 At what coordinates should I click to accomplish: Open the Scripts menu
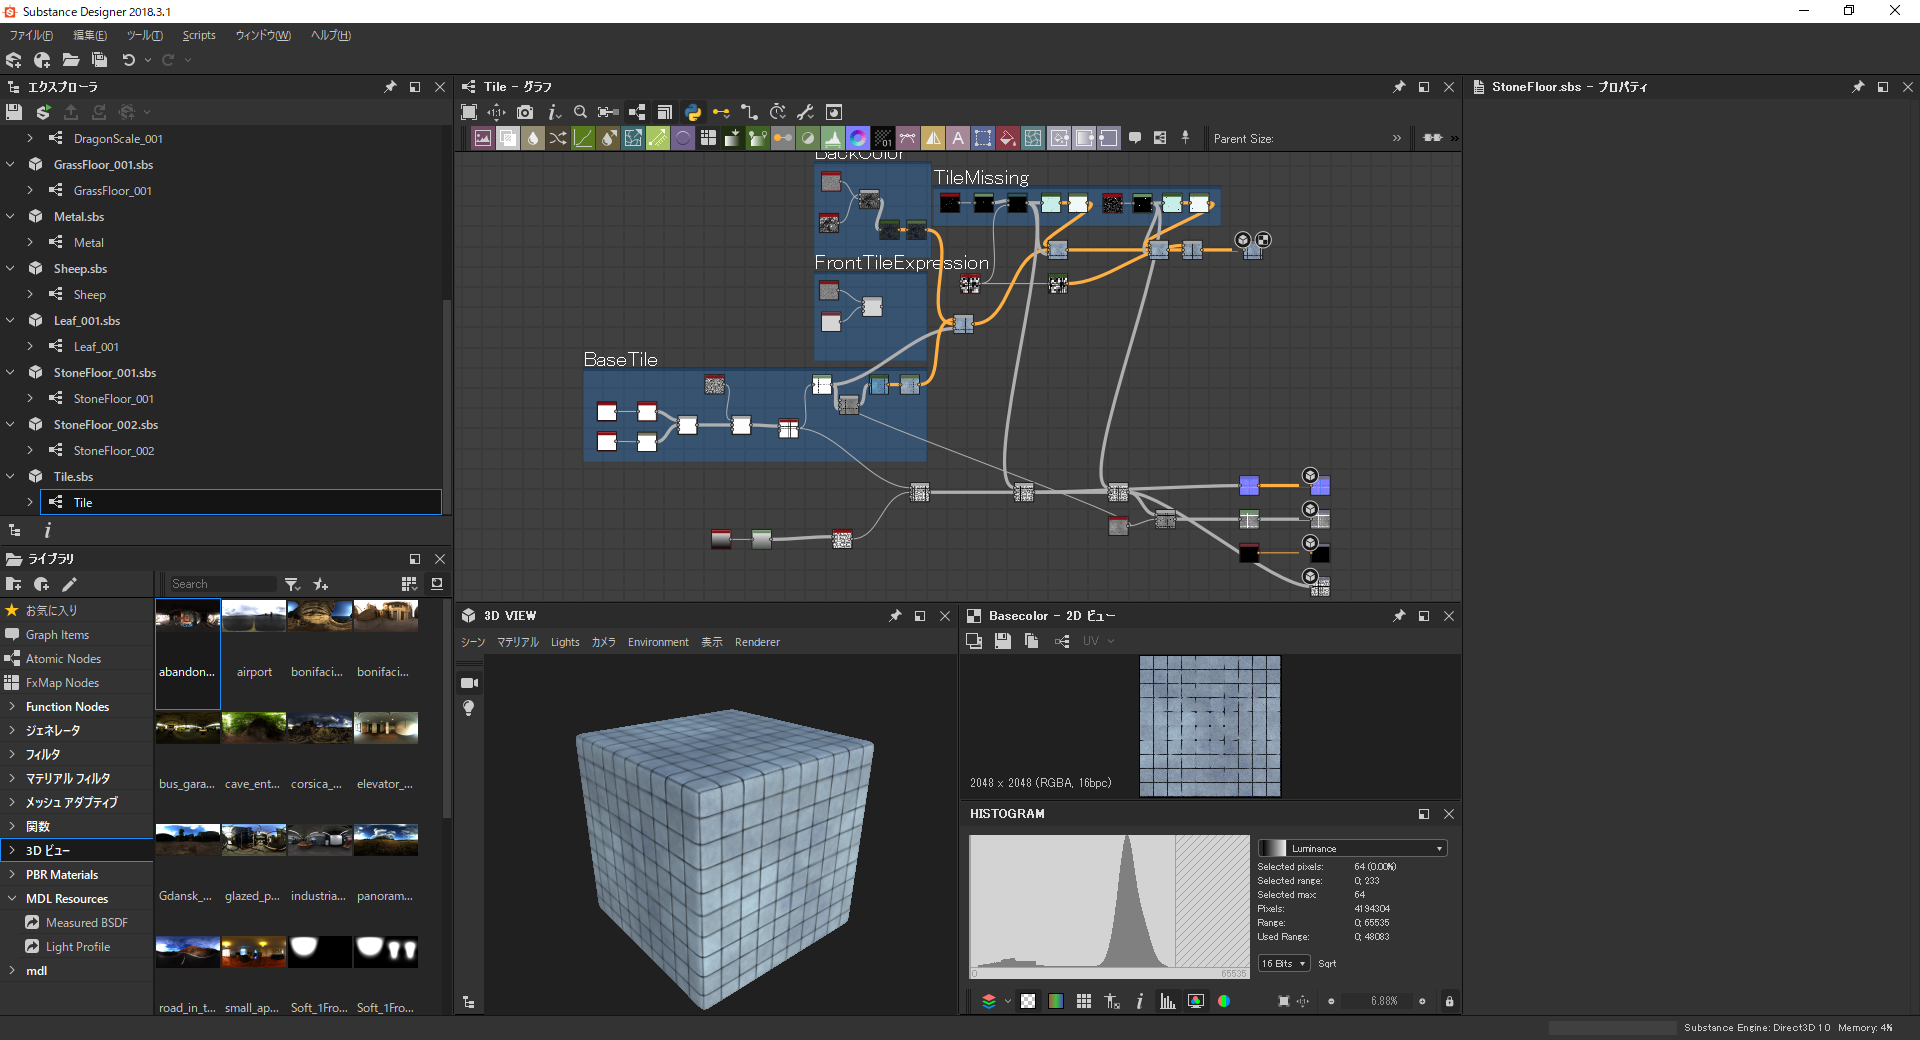pyautogui.click(x=199, y=35)
